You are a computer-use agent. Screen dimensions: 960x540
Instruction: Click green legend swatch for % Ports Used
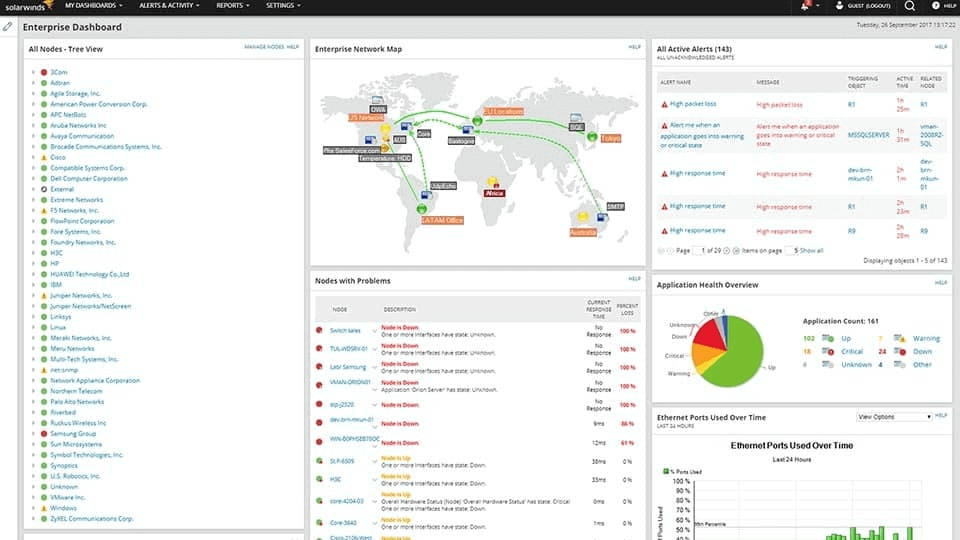[659, 471]
